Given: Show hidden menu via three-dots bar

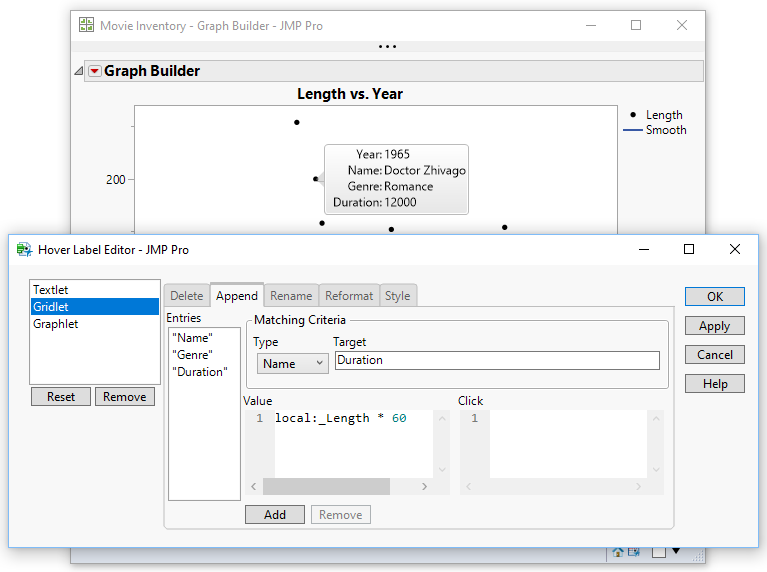Looking at the screenshot, I should [x=387, y=46].
